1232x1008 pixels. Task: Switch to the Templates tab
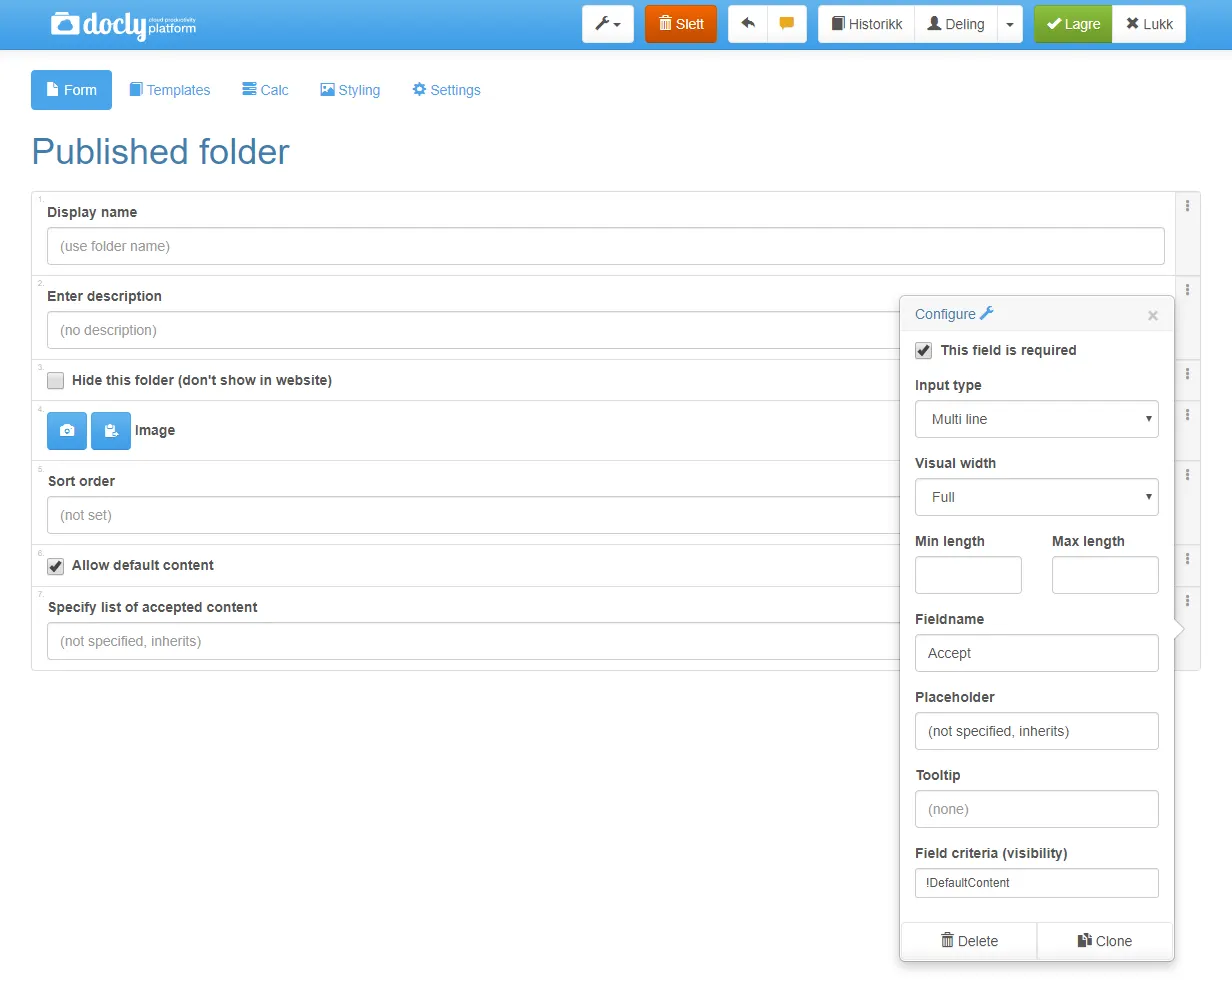tap(170, 90)
